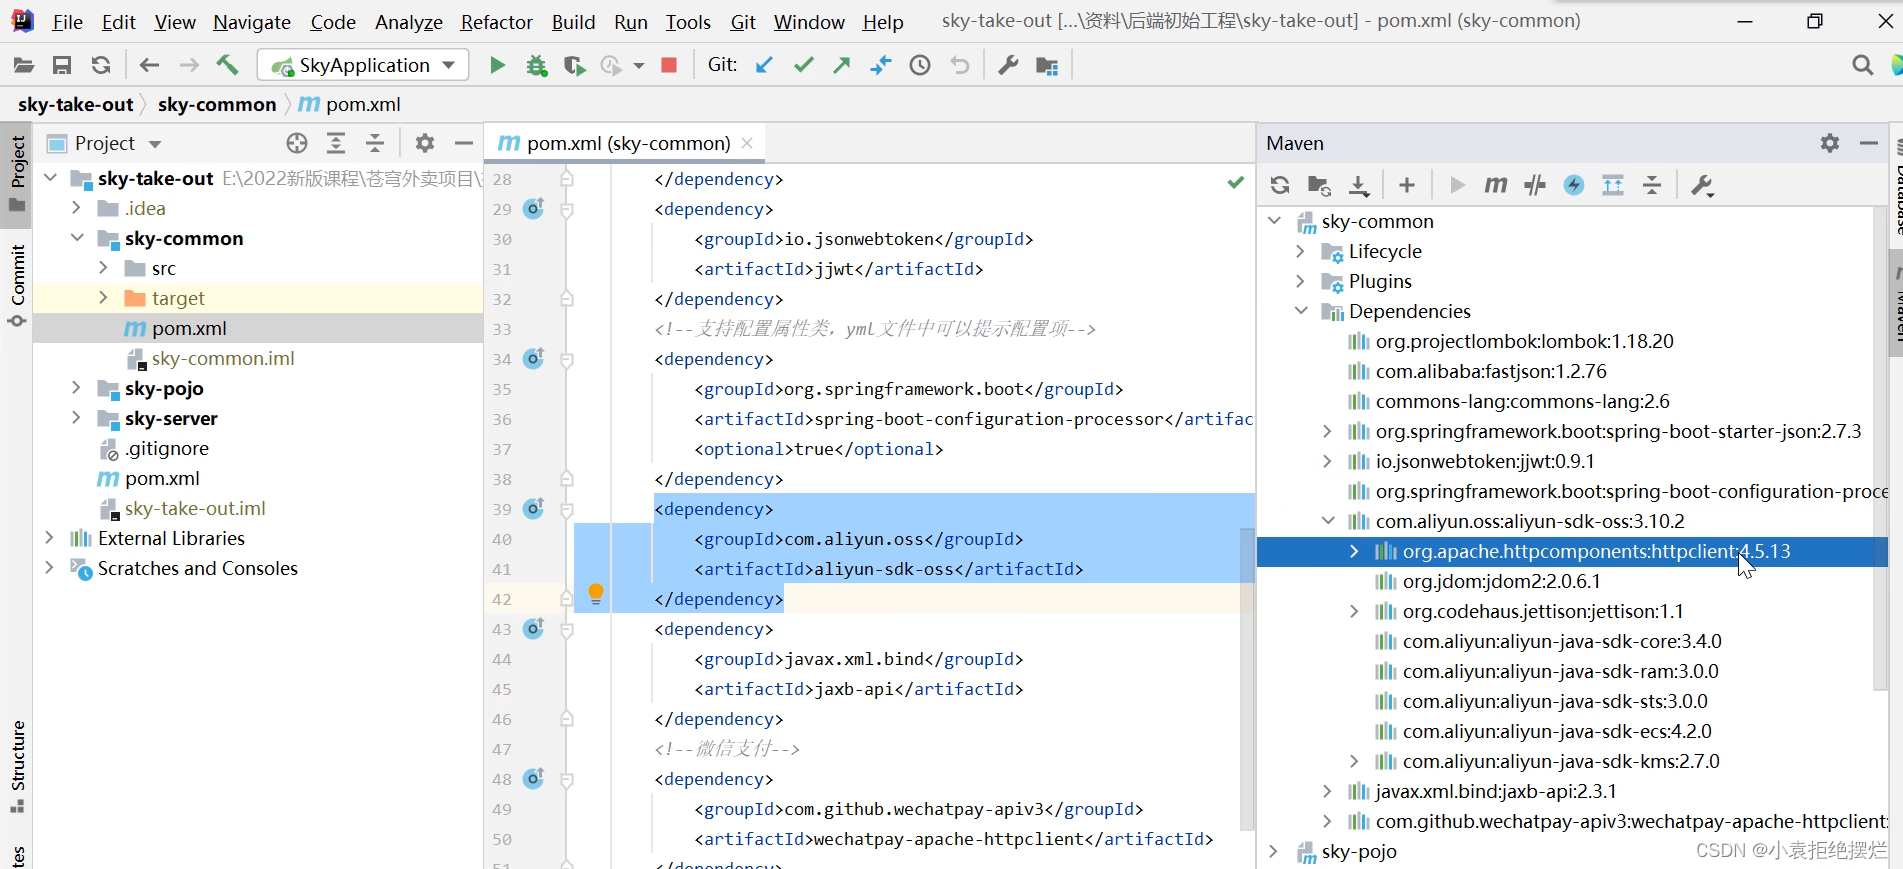Click the Open folder toolbar icon

pos(23,65)
